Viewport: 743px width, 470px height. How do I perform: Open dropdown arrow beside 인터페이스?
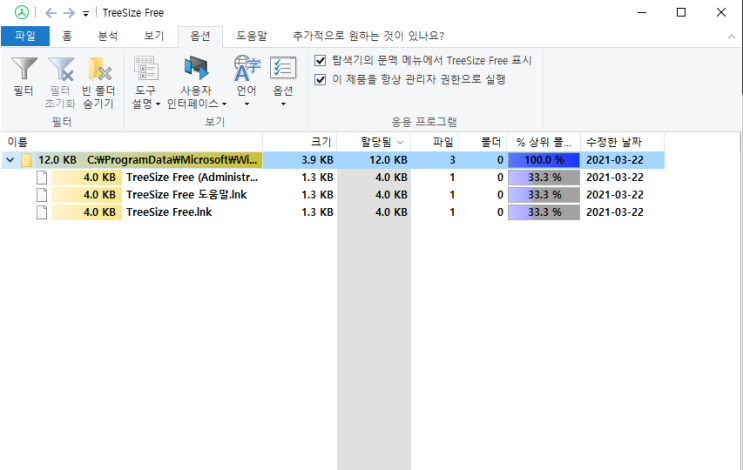(224, 104)
